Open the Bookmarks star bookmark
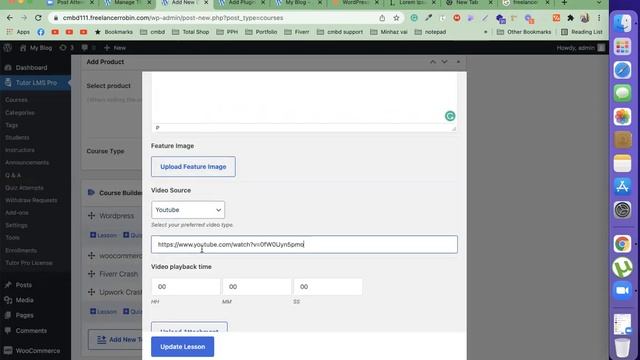Viewport: 640px width, 360px height. [x=113, y=32]
